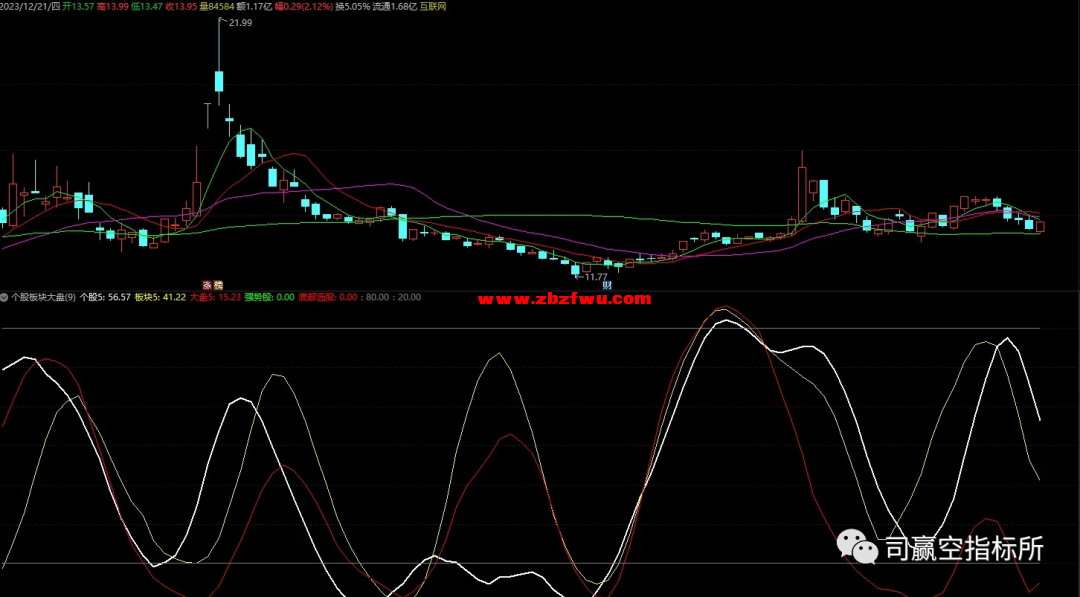Click the 板块5: 41.22 indicator value
The width and height of the screenshot is (1080, 597).
click(160, 297)
